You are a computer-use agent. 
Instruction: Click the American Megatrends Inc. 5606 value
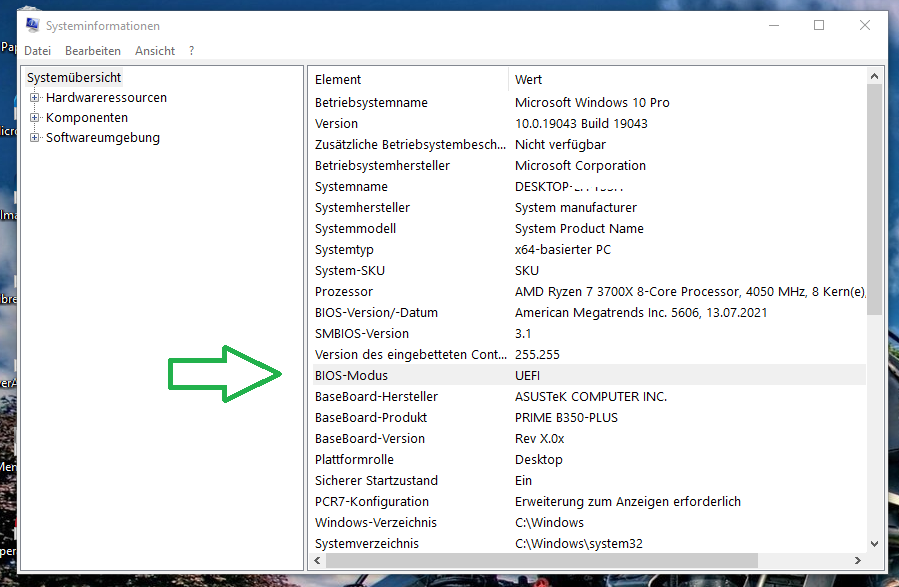tap(641, 313)
